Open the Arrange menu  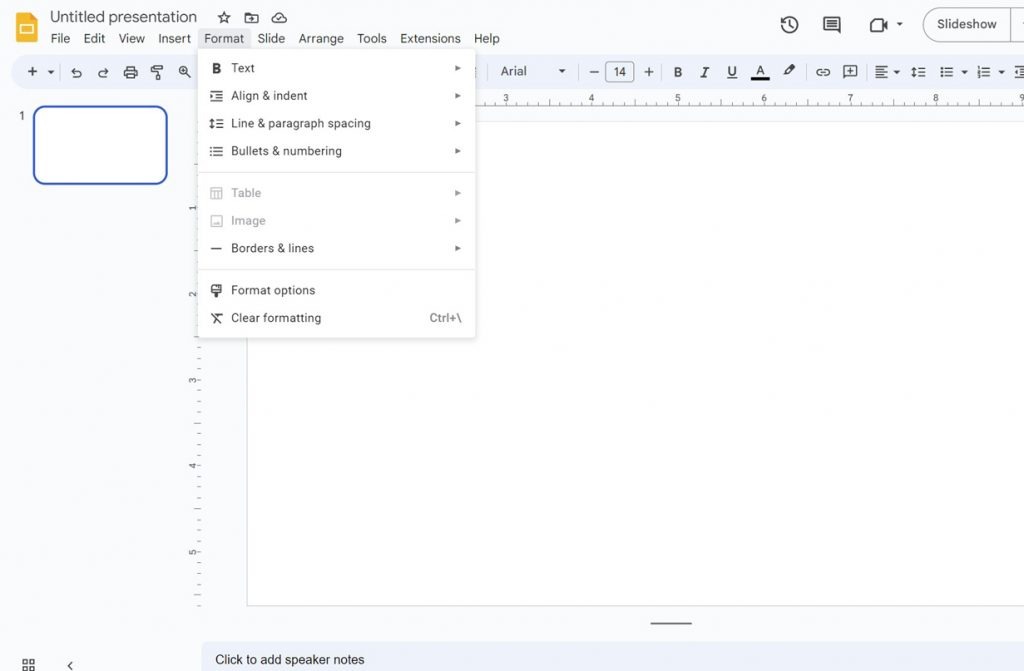point(321,39)
